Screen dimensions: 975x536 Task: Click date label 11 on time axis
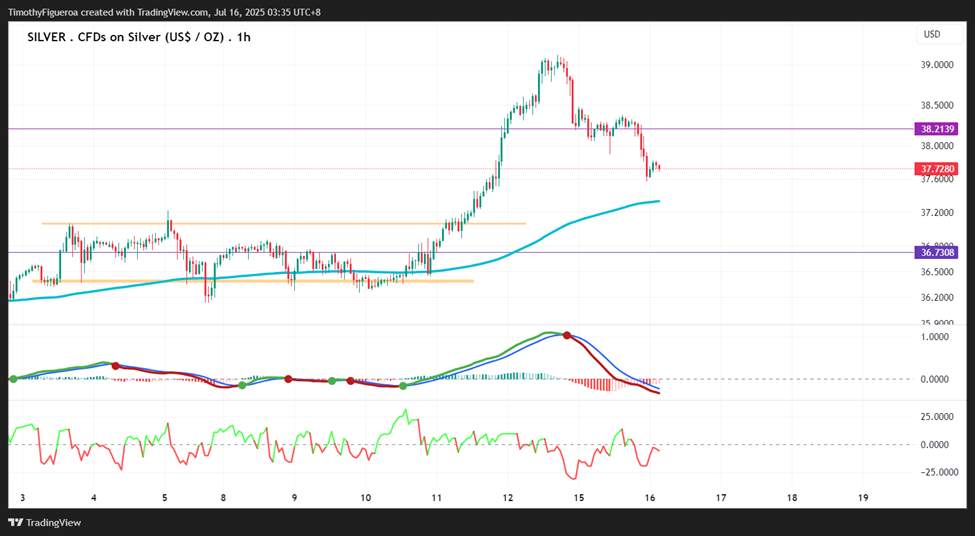pos(437,498)
